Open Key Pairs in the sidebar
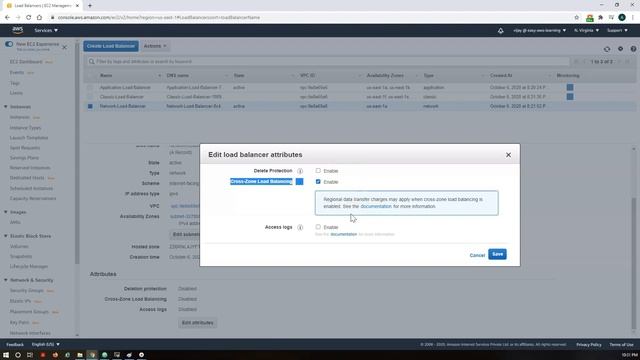The height and width of the screenshot is (360, 640). tap(19, 322)
